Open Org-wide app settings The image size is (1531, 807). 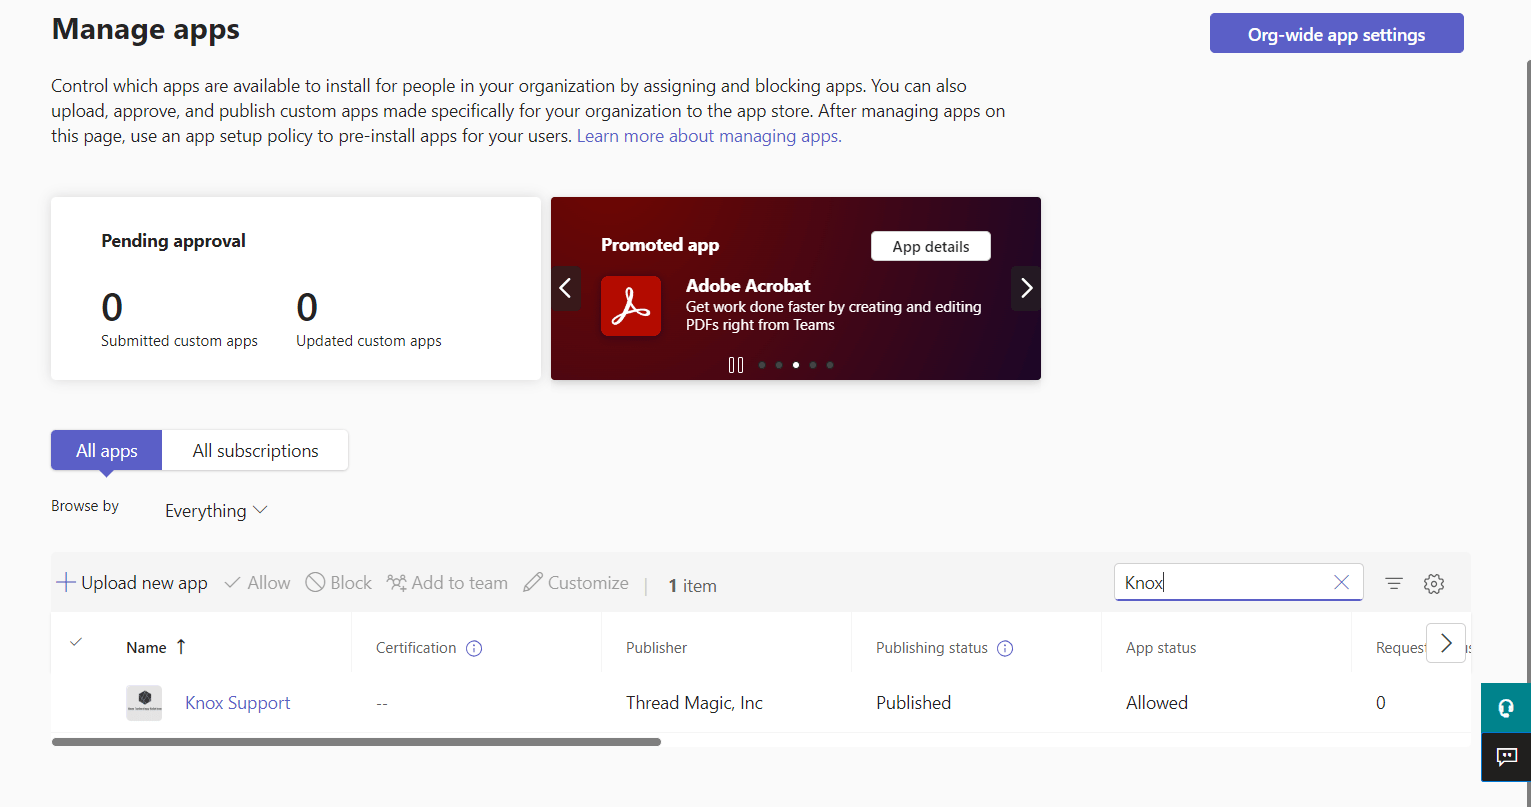pyautogui.click(x=1337, y=34)
